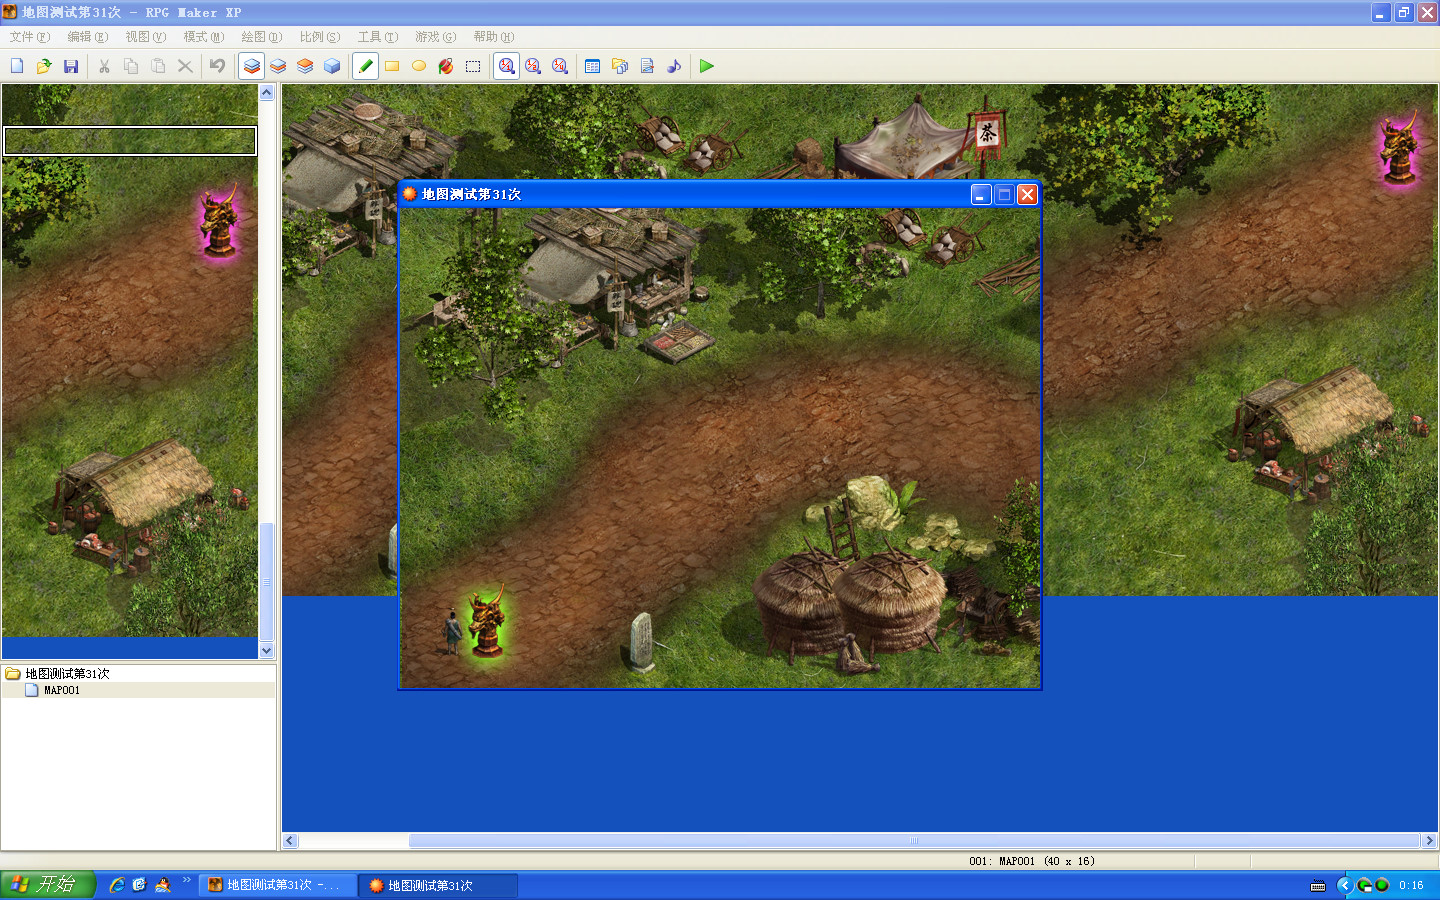Open the Materials manager icon
The image size is (1440, 900).
pyautogui.click(x=620, y=66)
